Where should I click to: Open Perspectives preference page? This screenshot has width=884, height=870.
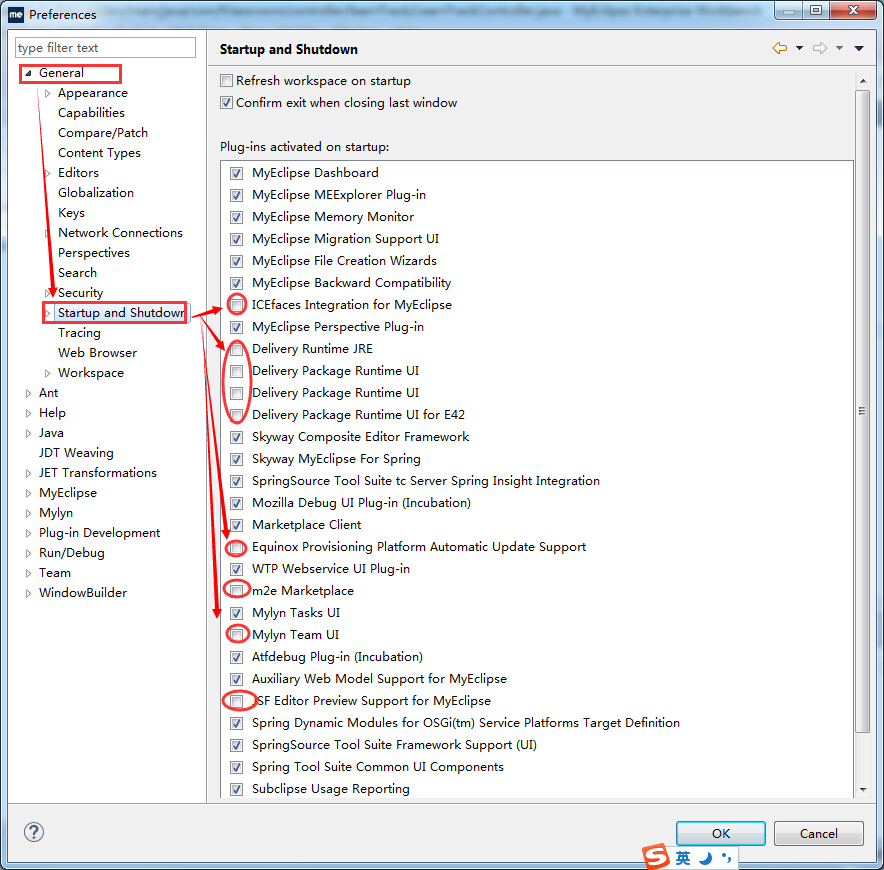pos(94,253)
